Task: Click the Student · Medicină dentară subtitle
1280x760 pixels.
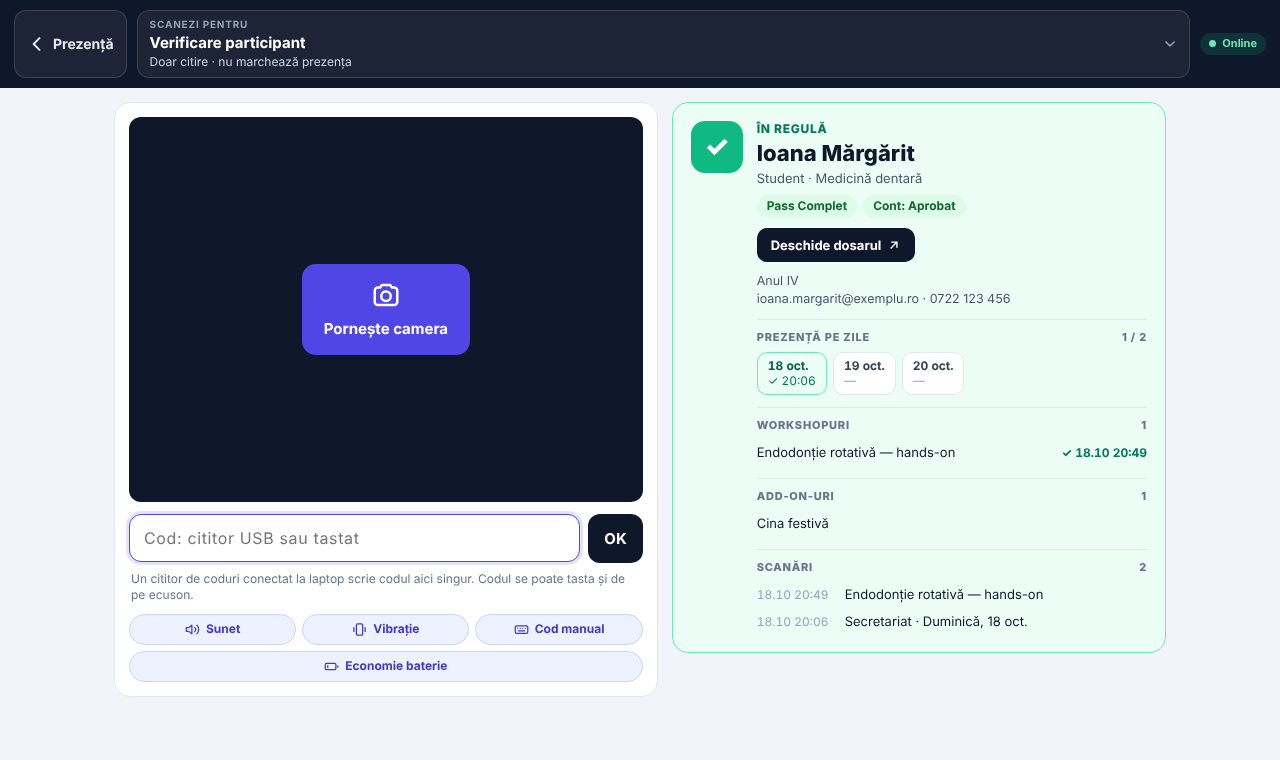Action: pos(839,178)
